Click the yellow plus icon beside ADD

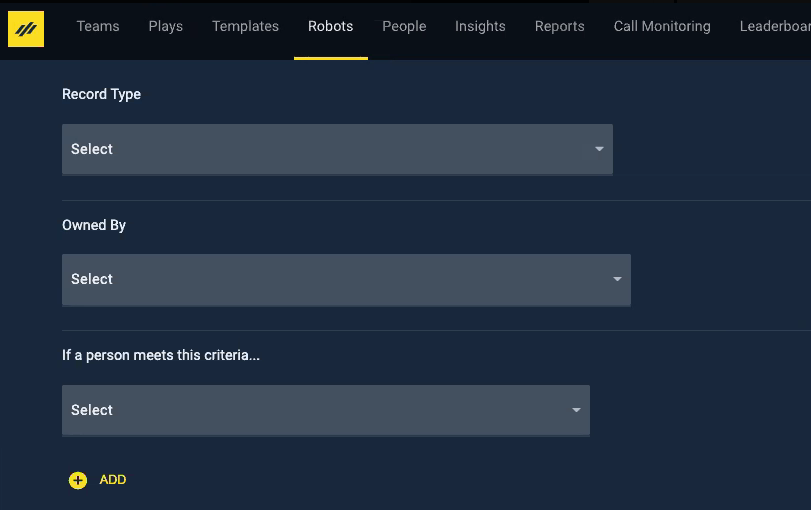[78, 481]
